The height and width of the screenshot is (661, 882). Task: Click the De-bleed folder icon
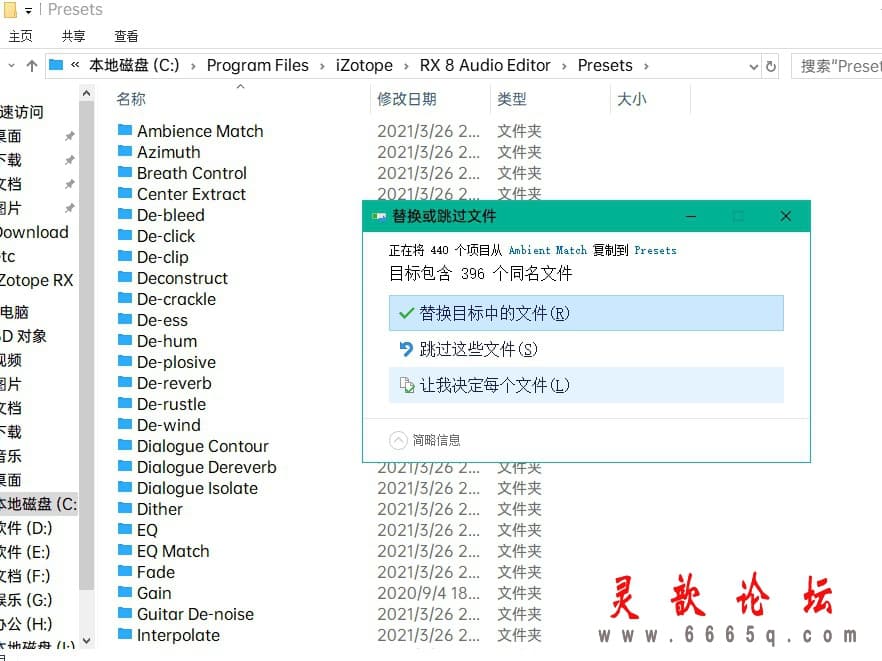pyautogui.click(x=125, y=214)
